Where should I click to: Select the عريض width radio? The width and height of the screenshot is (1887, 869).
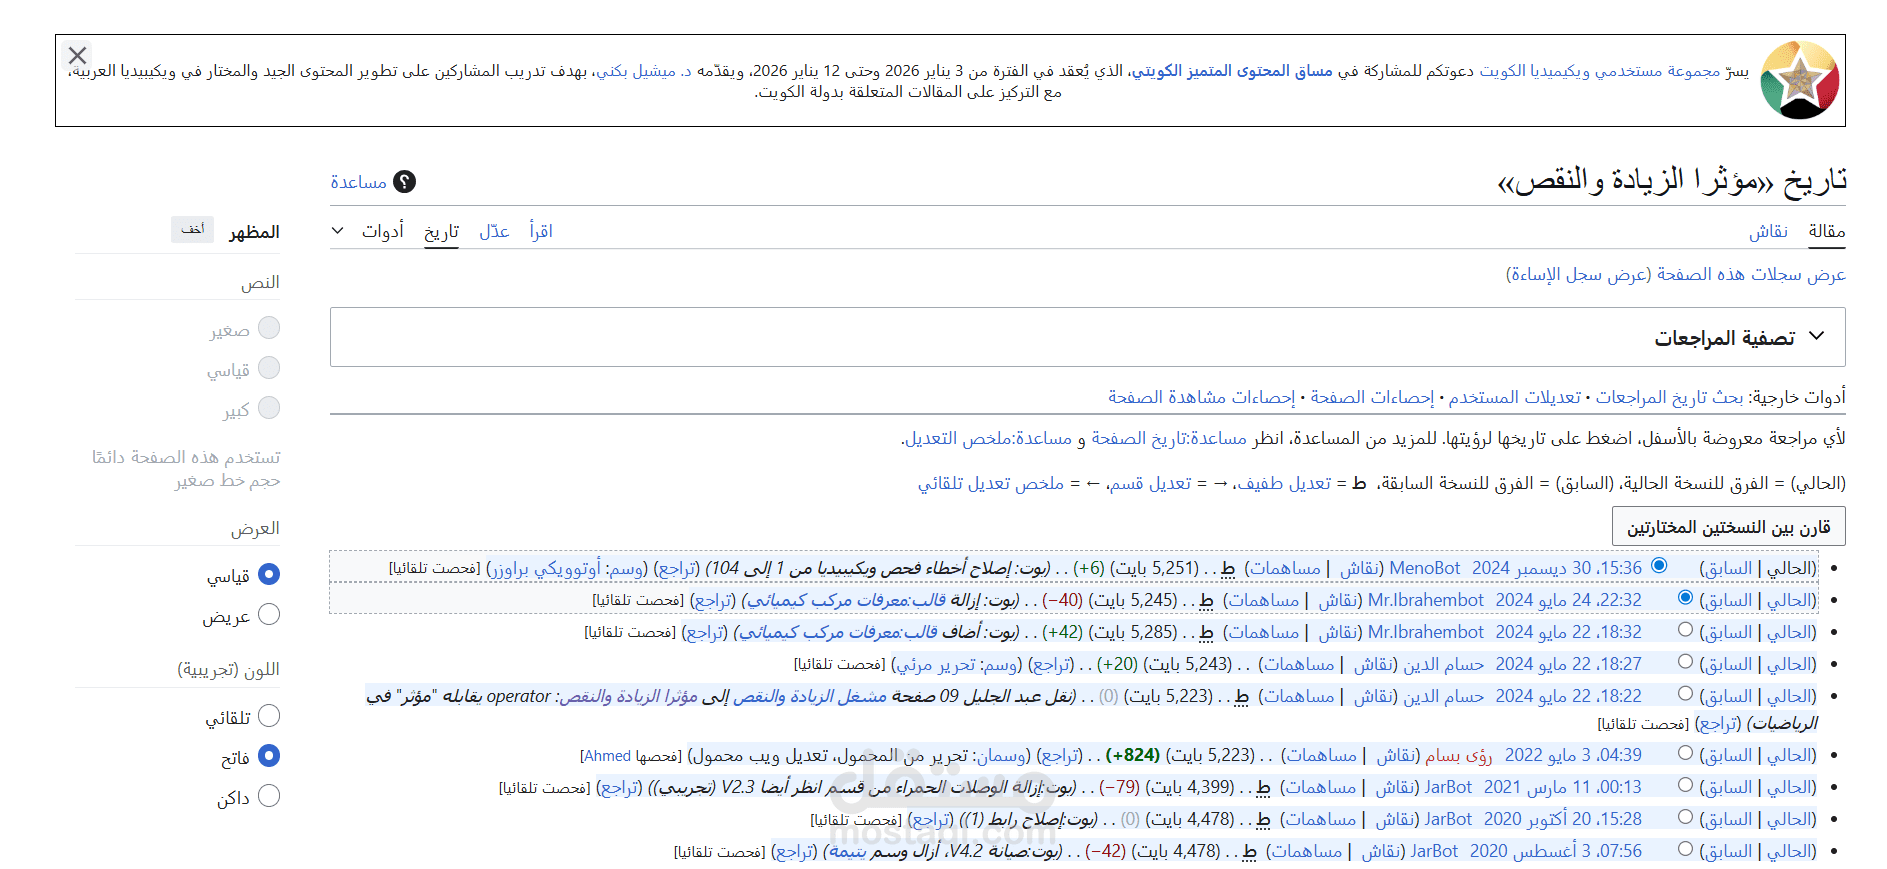269,614
